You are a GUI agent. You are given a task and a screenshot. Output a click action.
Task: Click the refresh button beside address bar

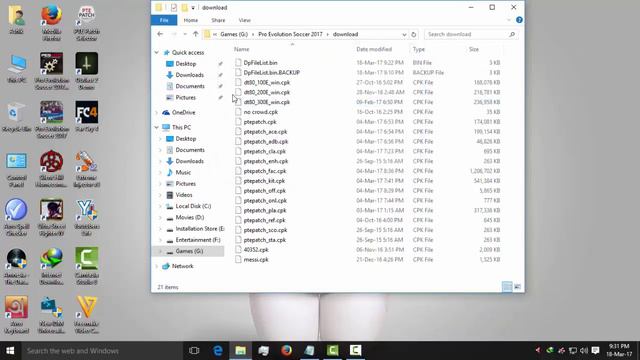[413, 34]
